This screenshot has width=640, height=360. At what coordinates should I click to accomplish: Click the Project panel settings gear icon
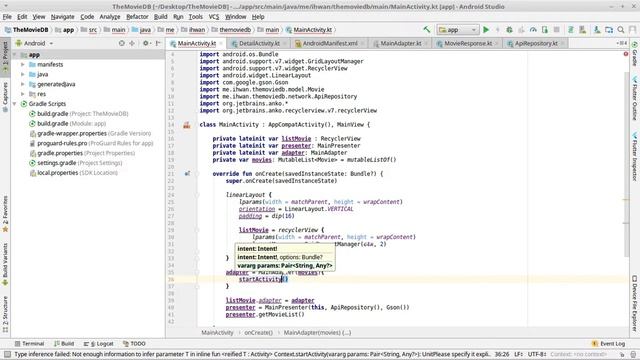pos(145,43)
